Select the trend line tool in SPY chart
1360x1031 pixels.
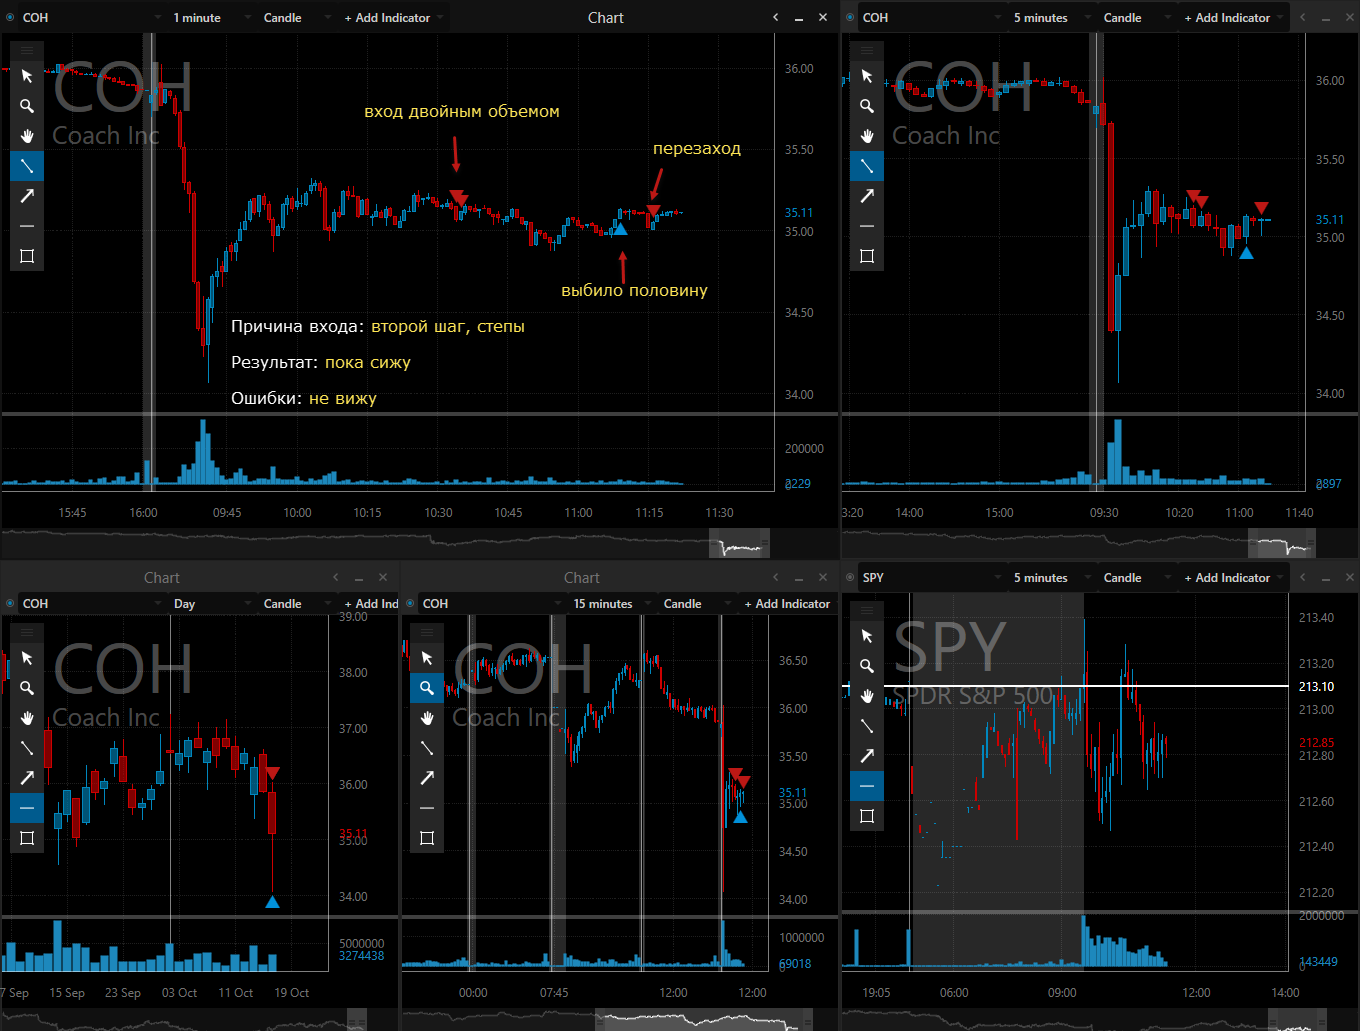click(867, 726)
